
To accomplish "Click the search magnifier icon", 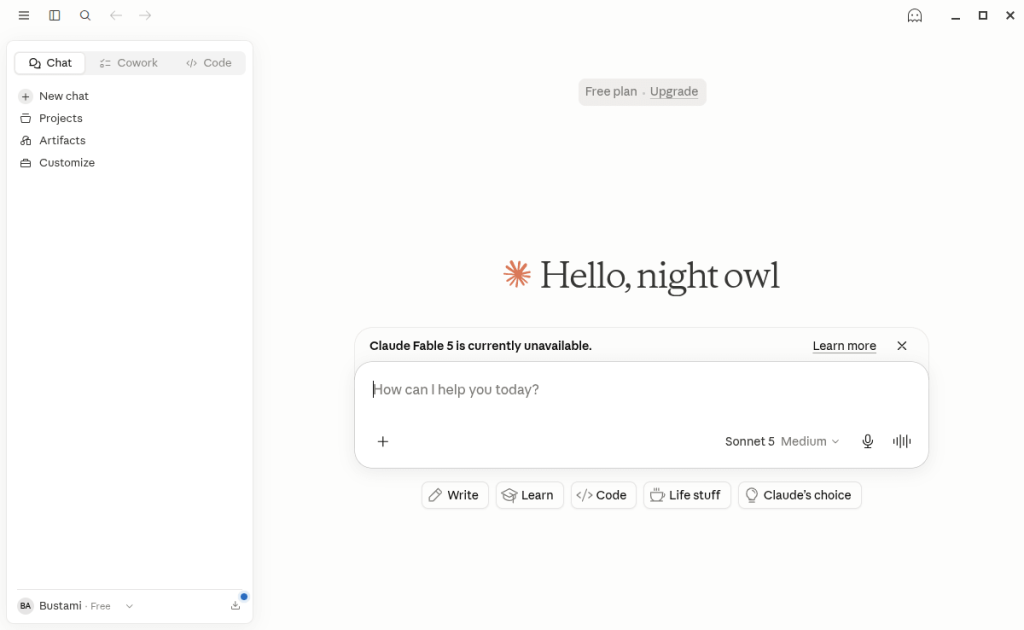I will (x=85, y=15).
